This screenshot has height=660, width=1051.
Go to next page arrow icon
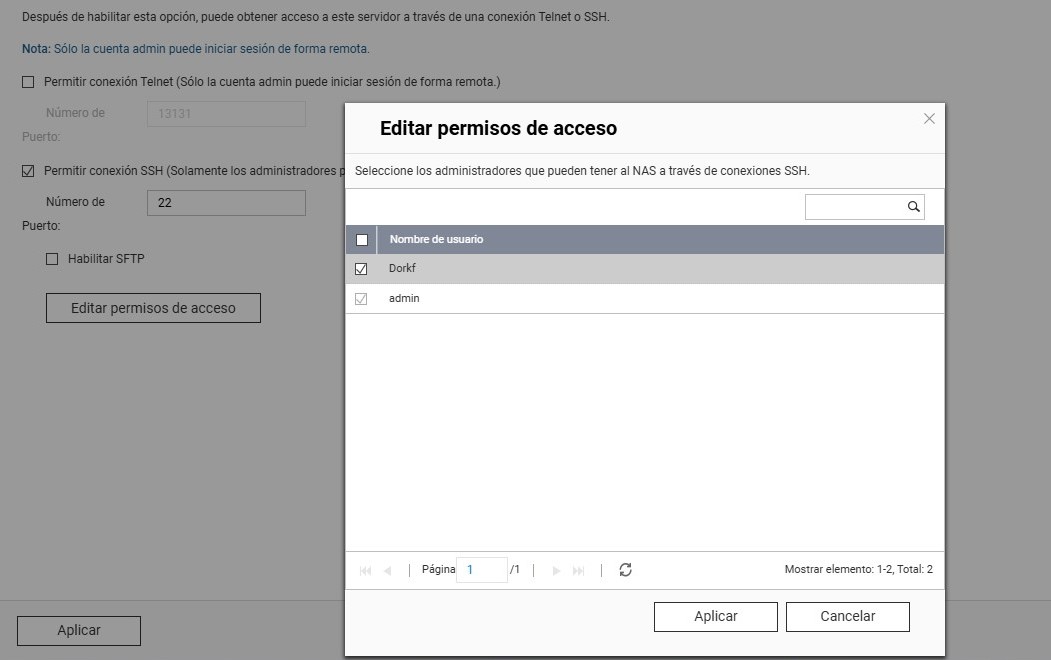[x=556, y=570]
